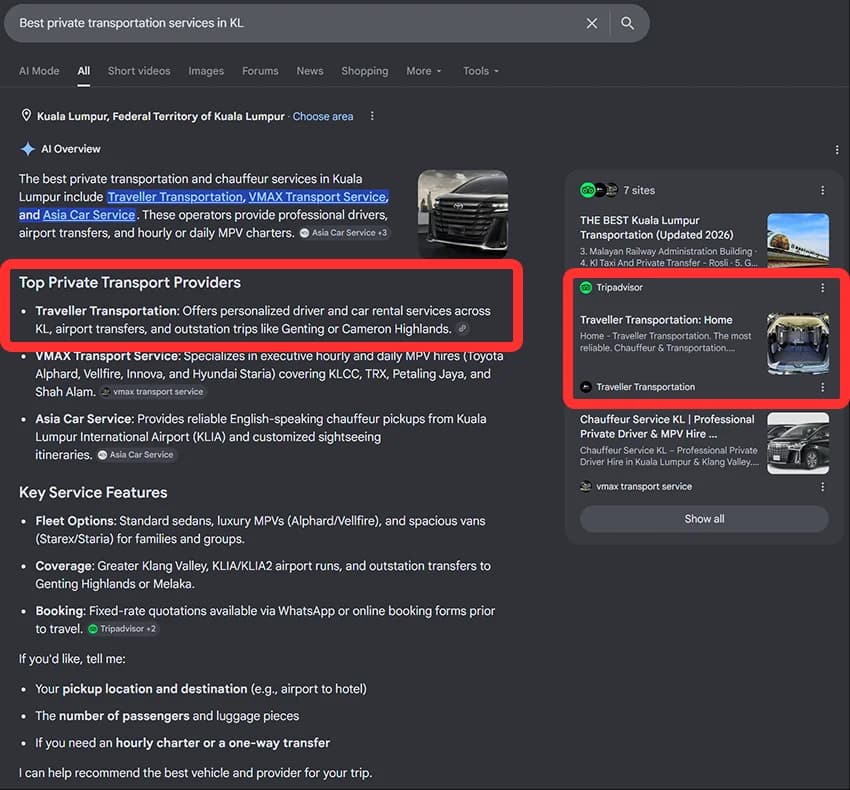The height and width of the screenshot is (790, 850).
Task: Click the Top Private Transport Providers heading
Action: [130, 282]
